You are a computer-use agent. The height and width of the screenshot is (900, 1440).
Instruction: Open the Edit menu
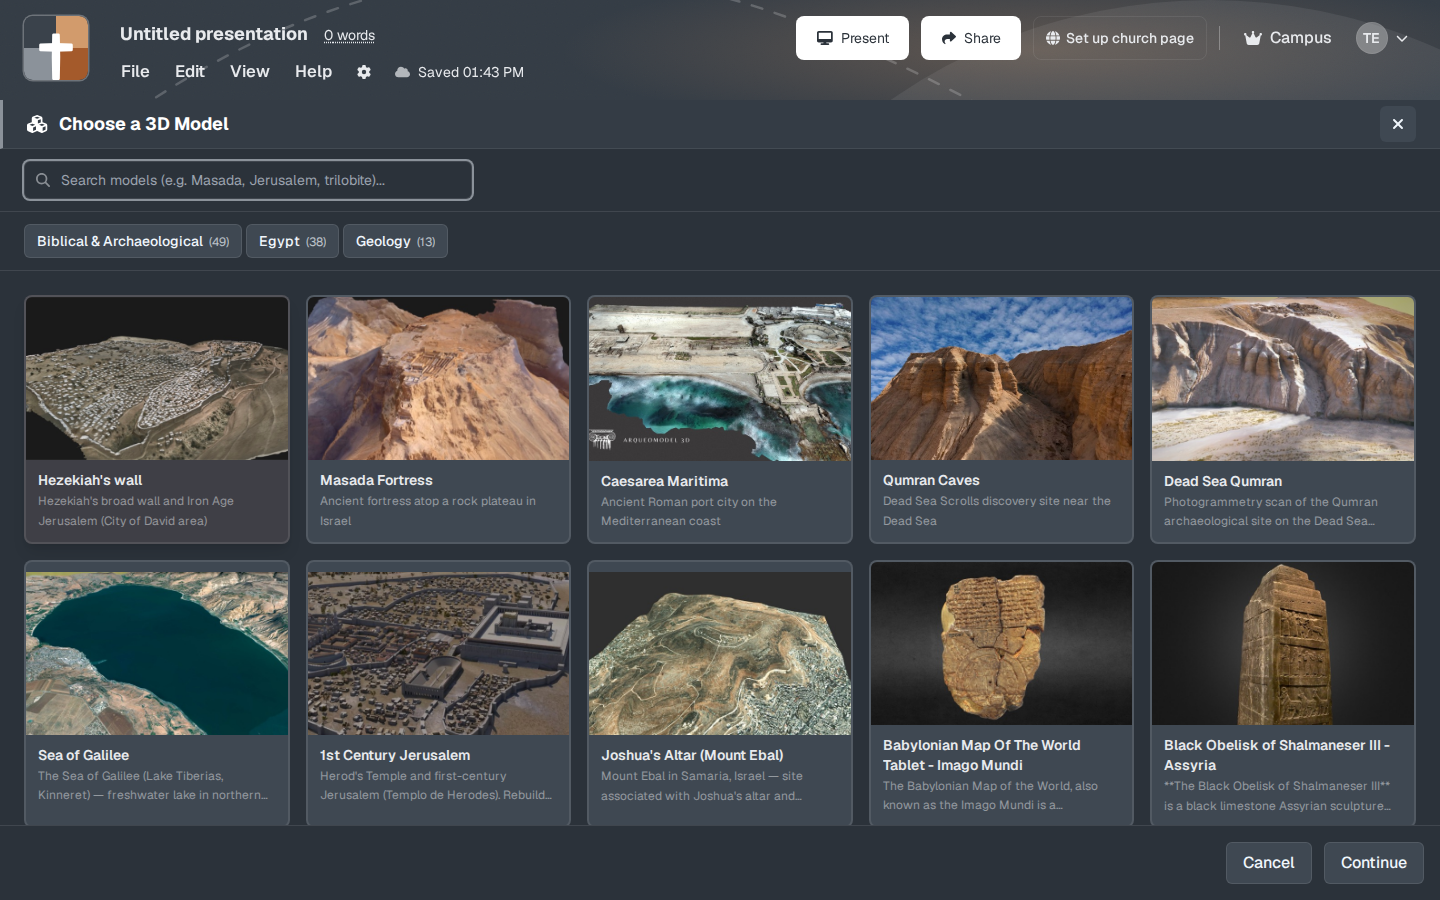click(x=190, y=71)
